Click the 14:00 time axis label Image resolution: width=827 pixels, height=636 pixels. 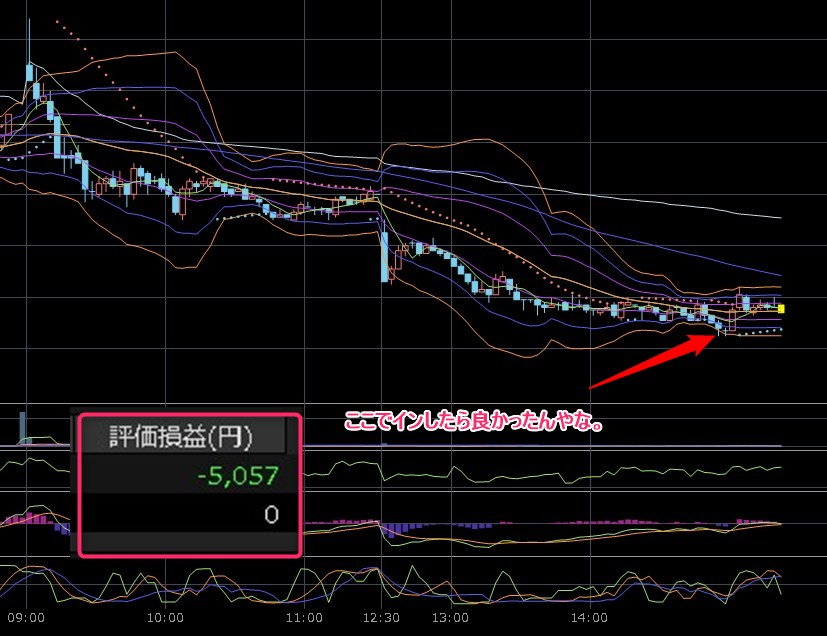tap(589, 618)
